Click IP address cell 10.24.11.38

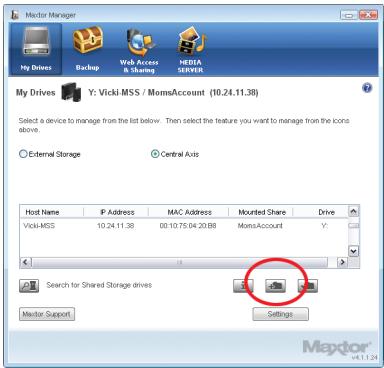[x=115, y=226]
